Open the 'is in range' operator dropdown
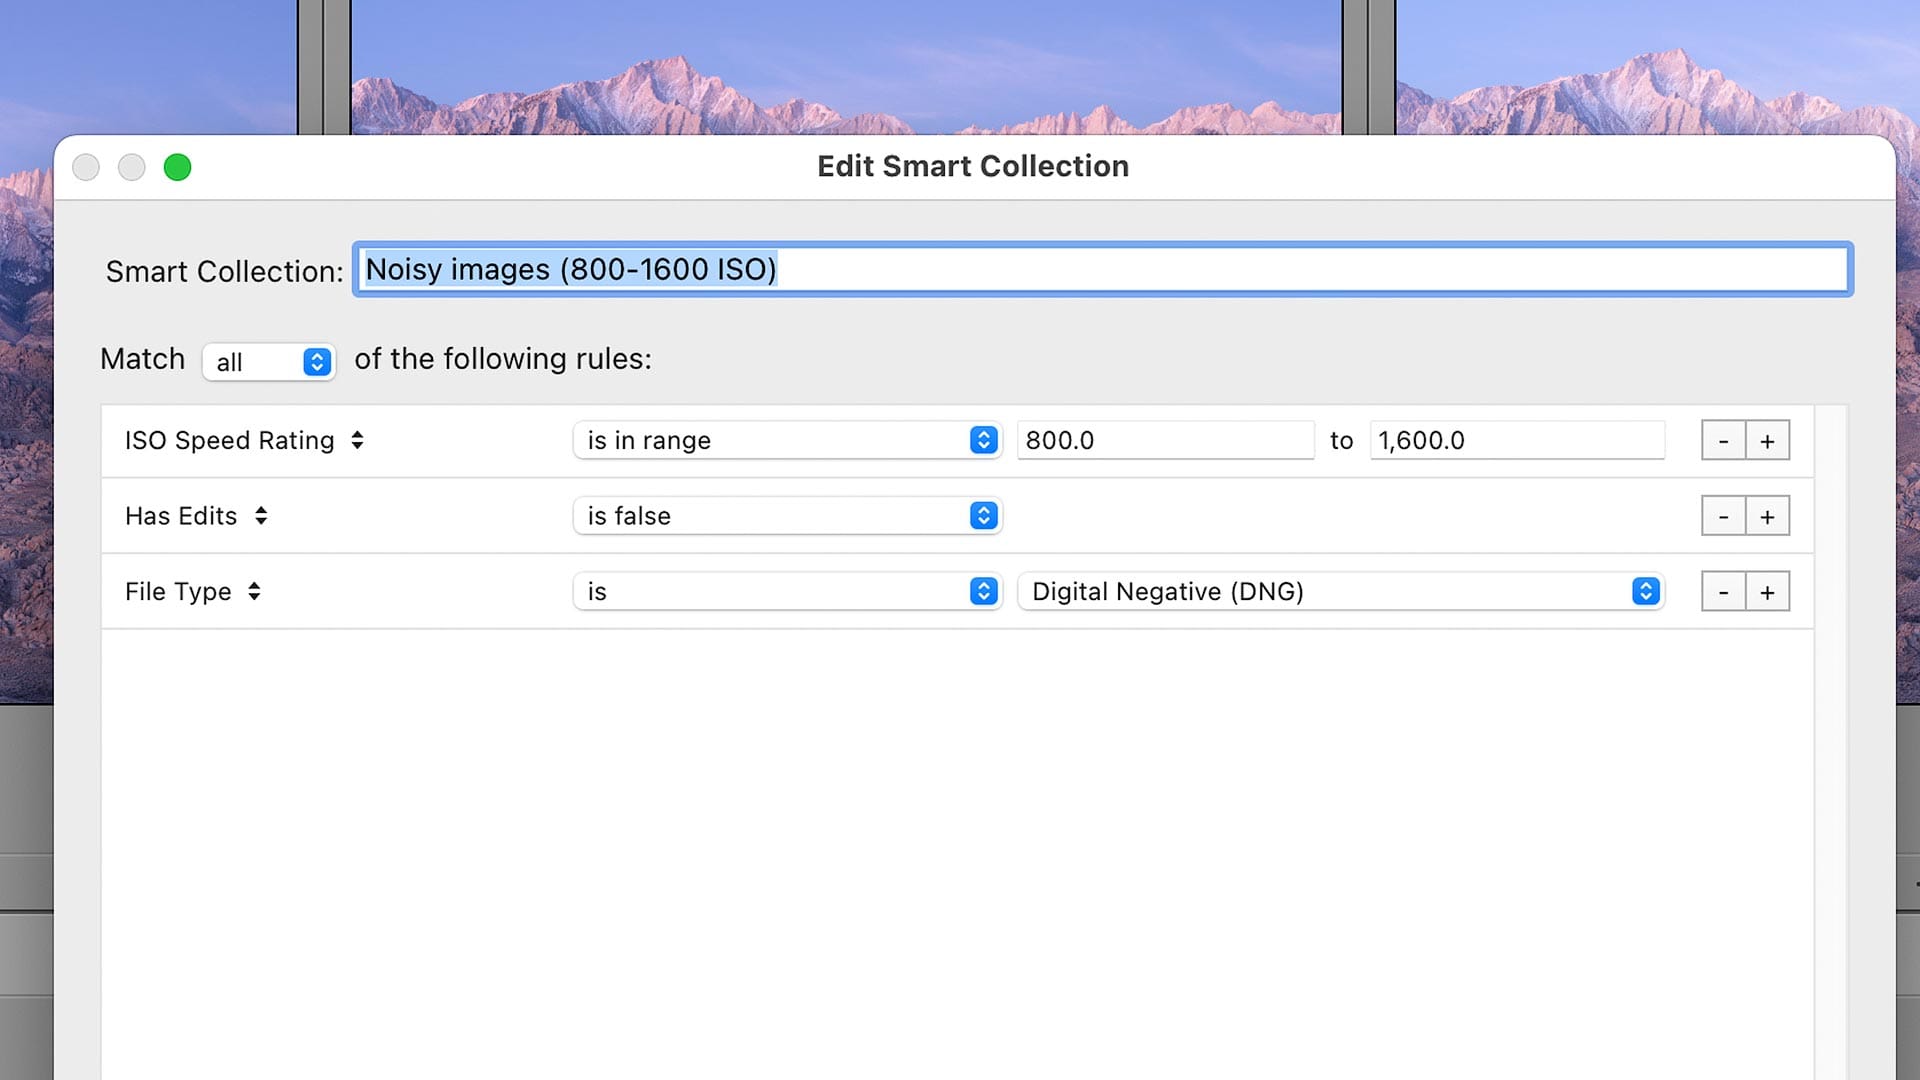This screenshot has width=1920, height=1080. [787, 441]
